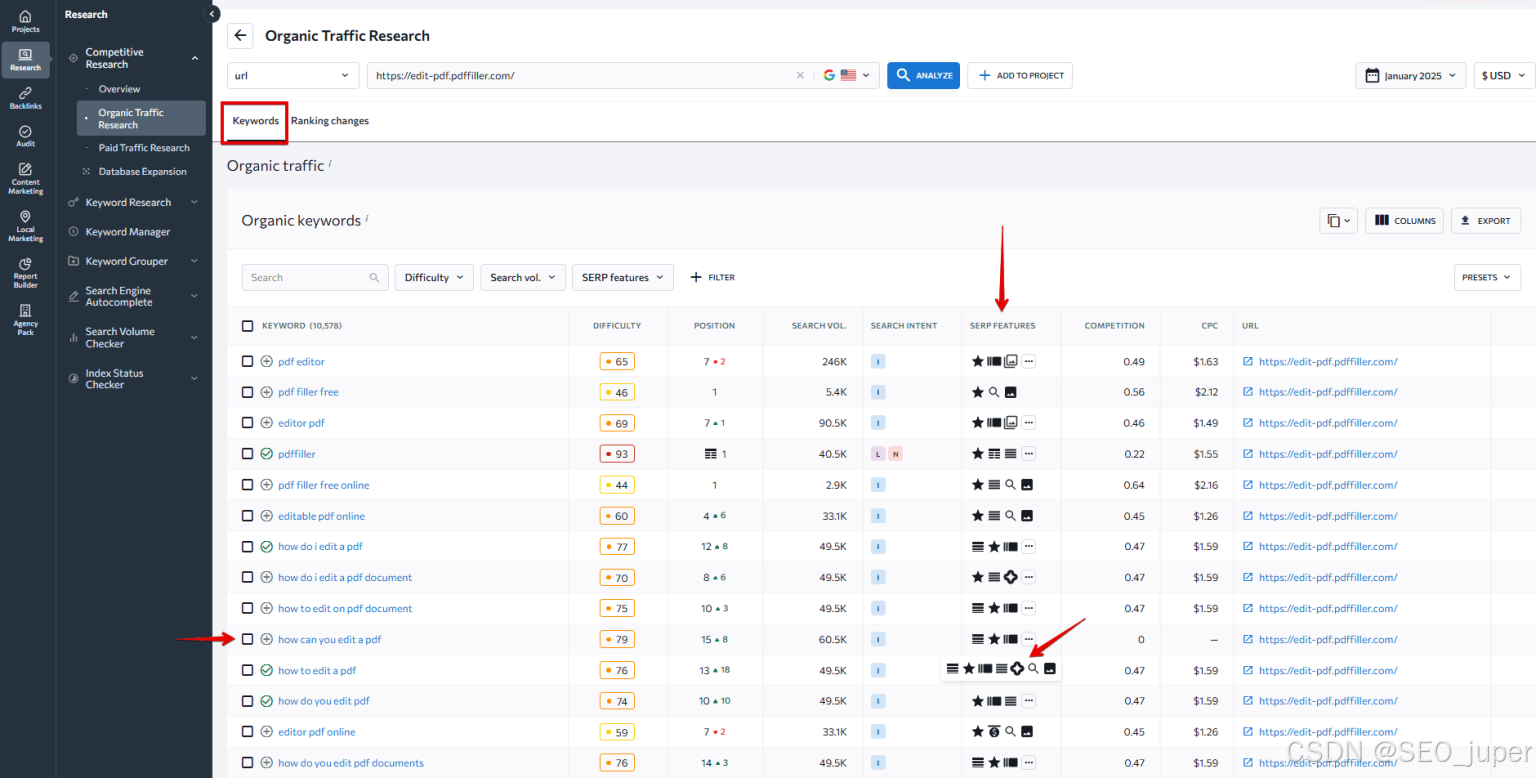
Task: Click green check icon next to how do you edit pdf
Action: (x=266, y=701)
